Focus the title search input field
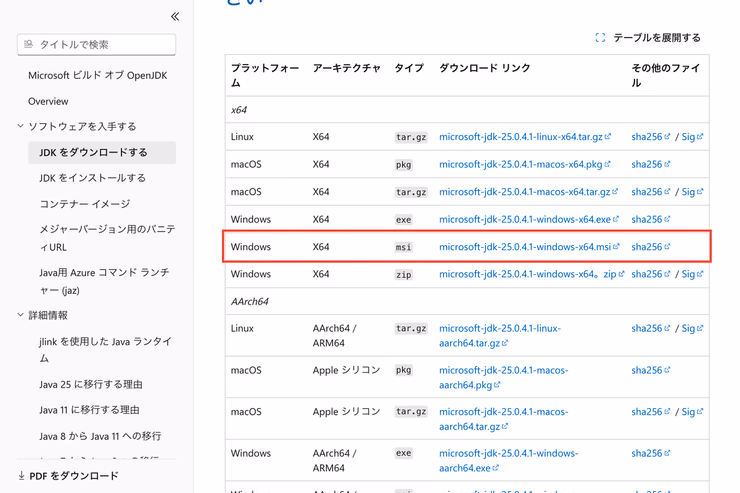Viewport: 740px width, 493px height. (x=97, y=44)
